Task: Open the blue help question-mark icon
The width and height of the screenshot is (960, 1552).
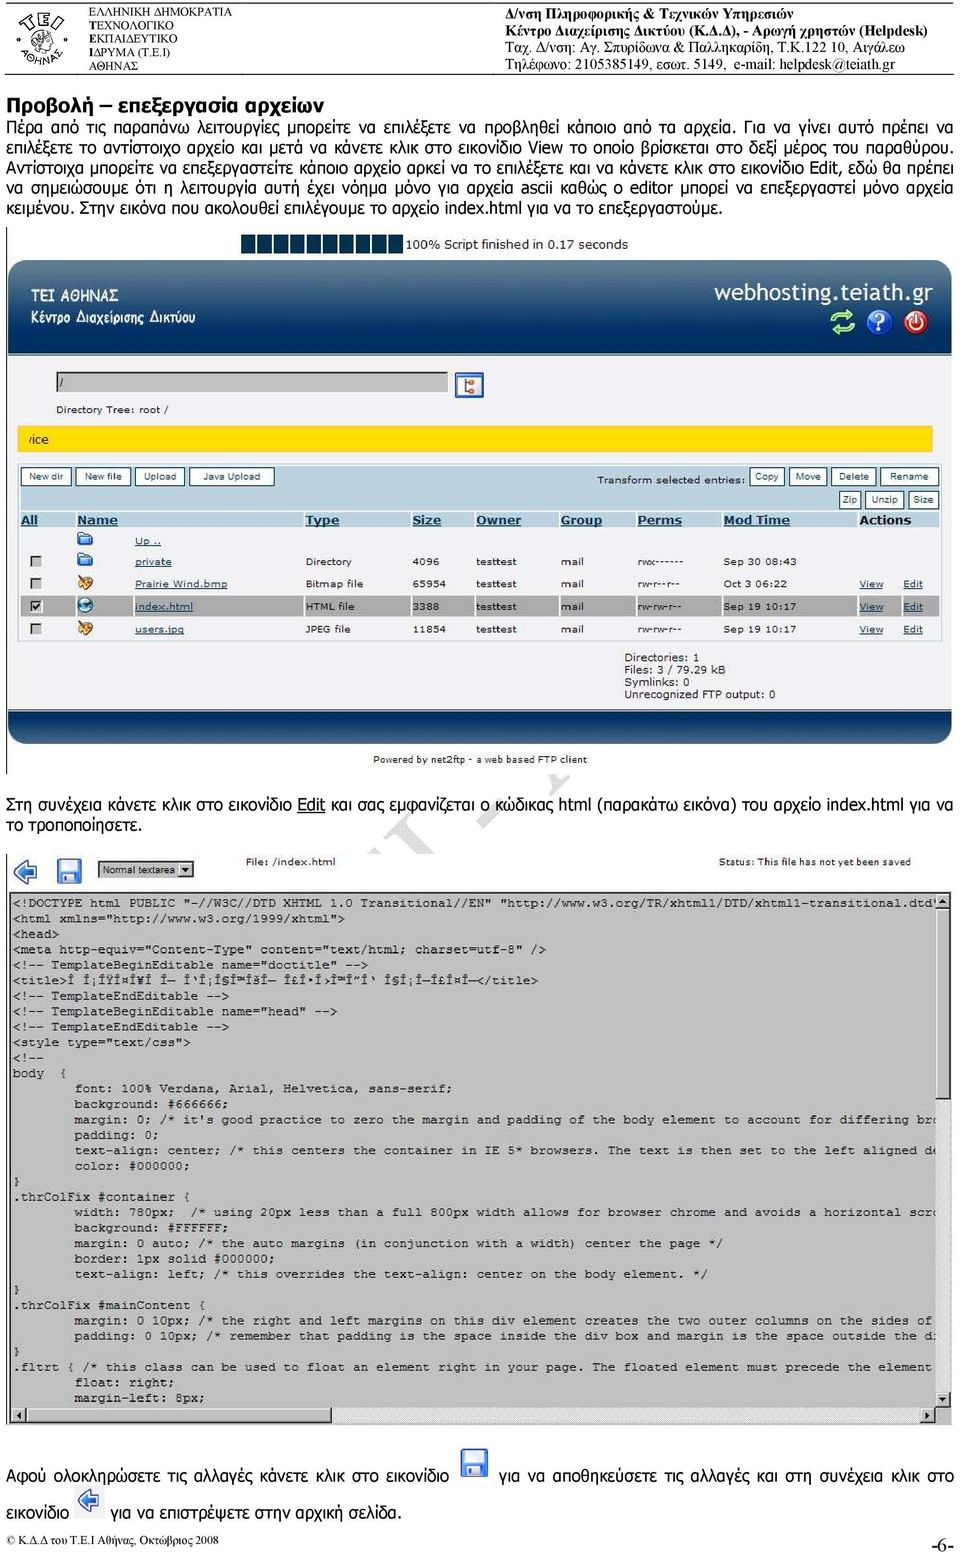Action: click(x=879, y=322)
